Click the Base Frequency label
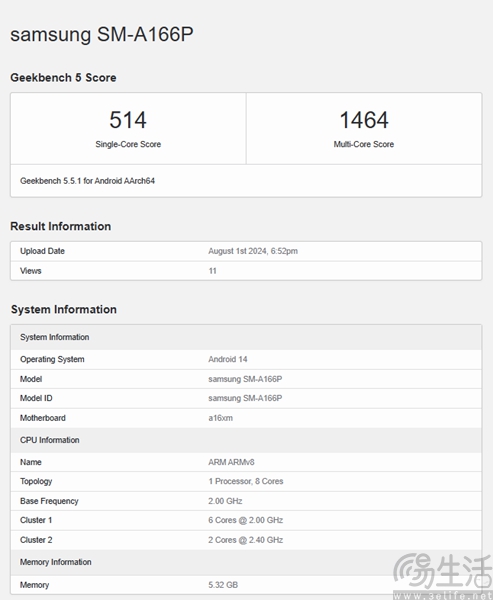Viewport: 493px width, 600px height. [x=49, y=501]
